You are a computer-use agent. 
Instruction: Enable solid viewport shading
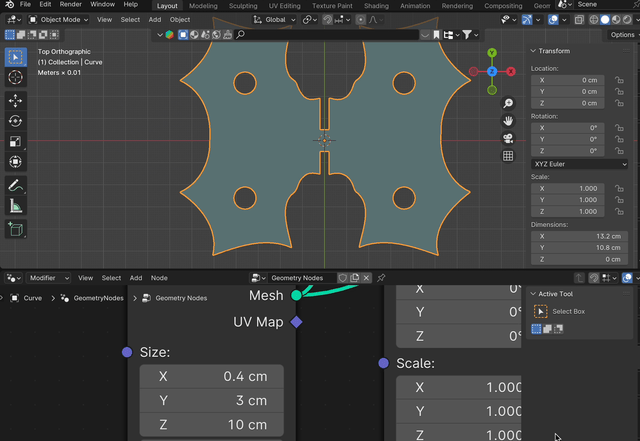pyautogui.click(x=605, y=20)
